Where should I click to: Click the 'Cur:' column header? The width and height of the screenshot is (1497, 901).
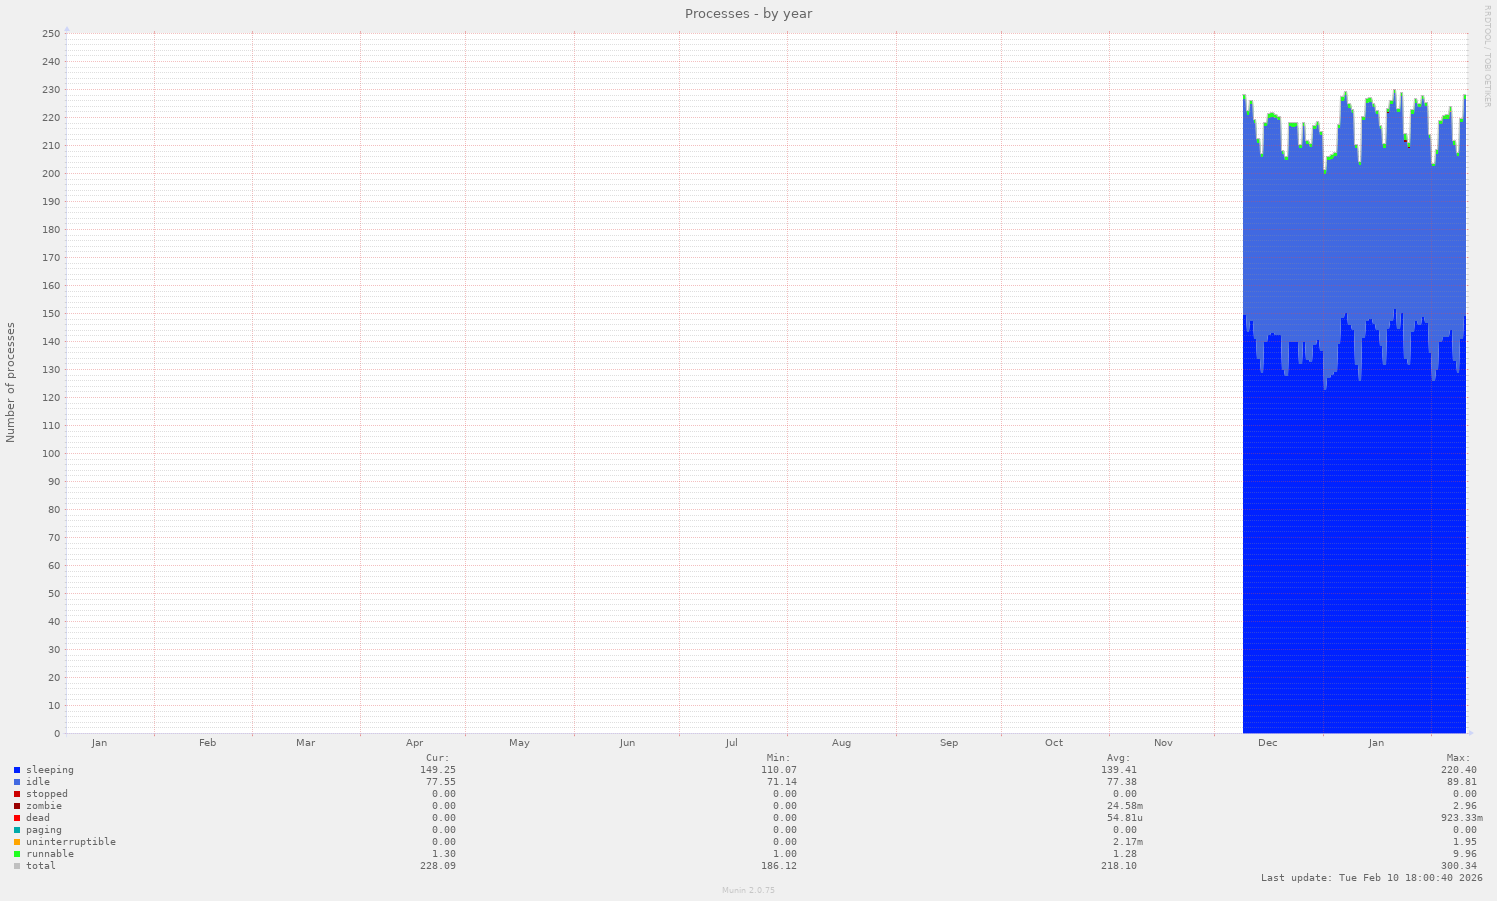pyautogui.click(x=437, y=758)
